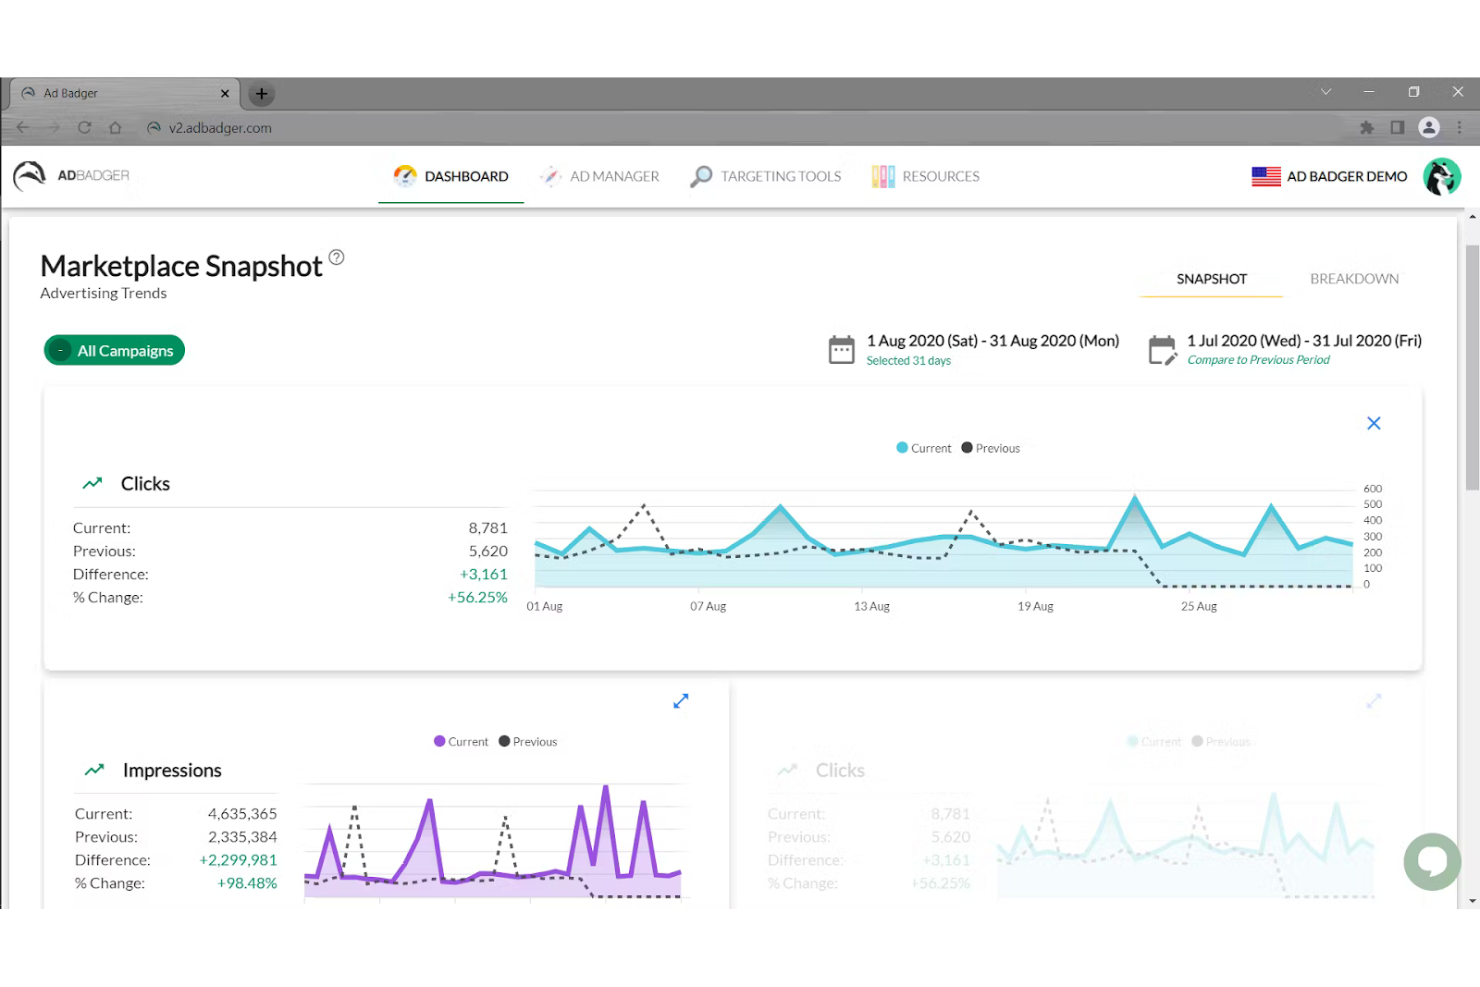Click the +56.25% change value in expanded Clicks
Screen dimensions: 1480x987
[478, 597]
